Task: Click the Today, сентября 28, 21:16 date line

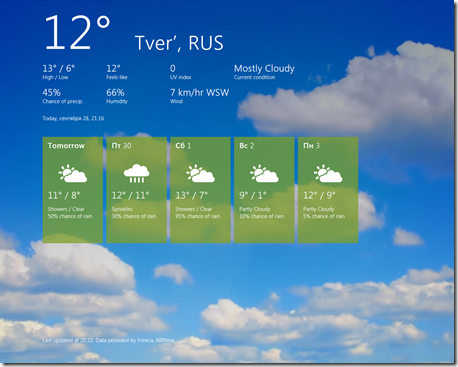Action: pos(73,118)
